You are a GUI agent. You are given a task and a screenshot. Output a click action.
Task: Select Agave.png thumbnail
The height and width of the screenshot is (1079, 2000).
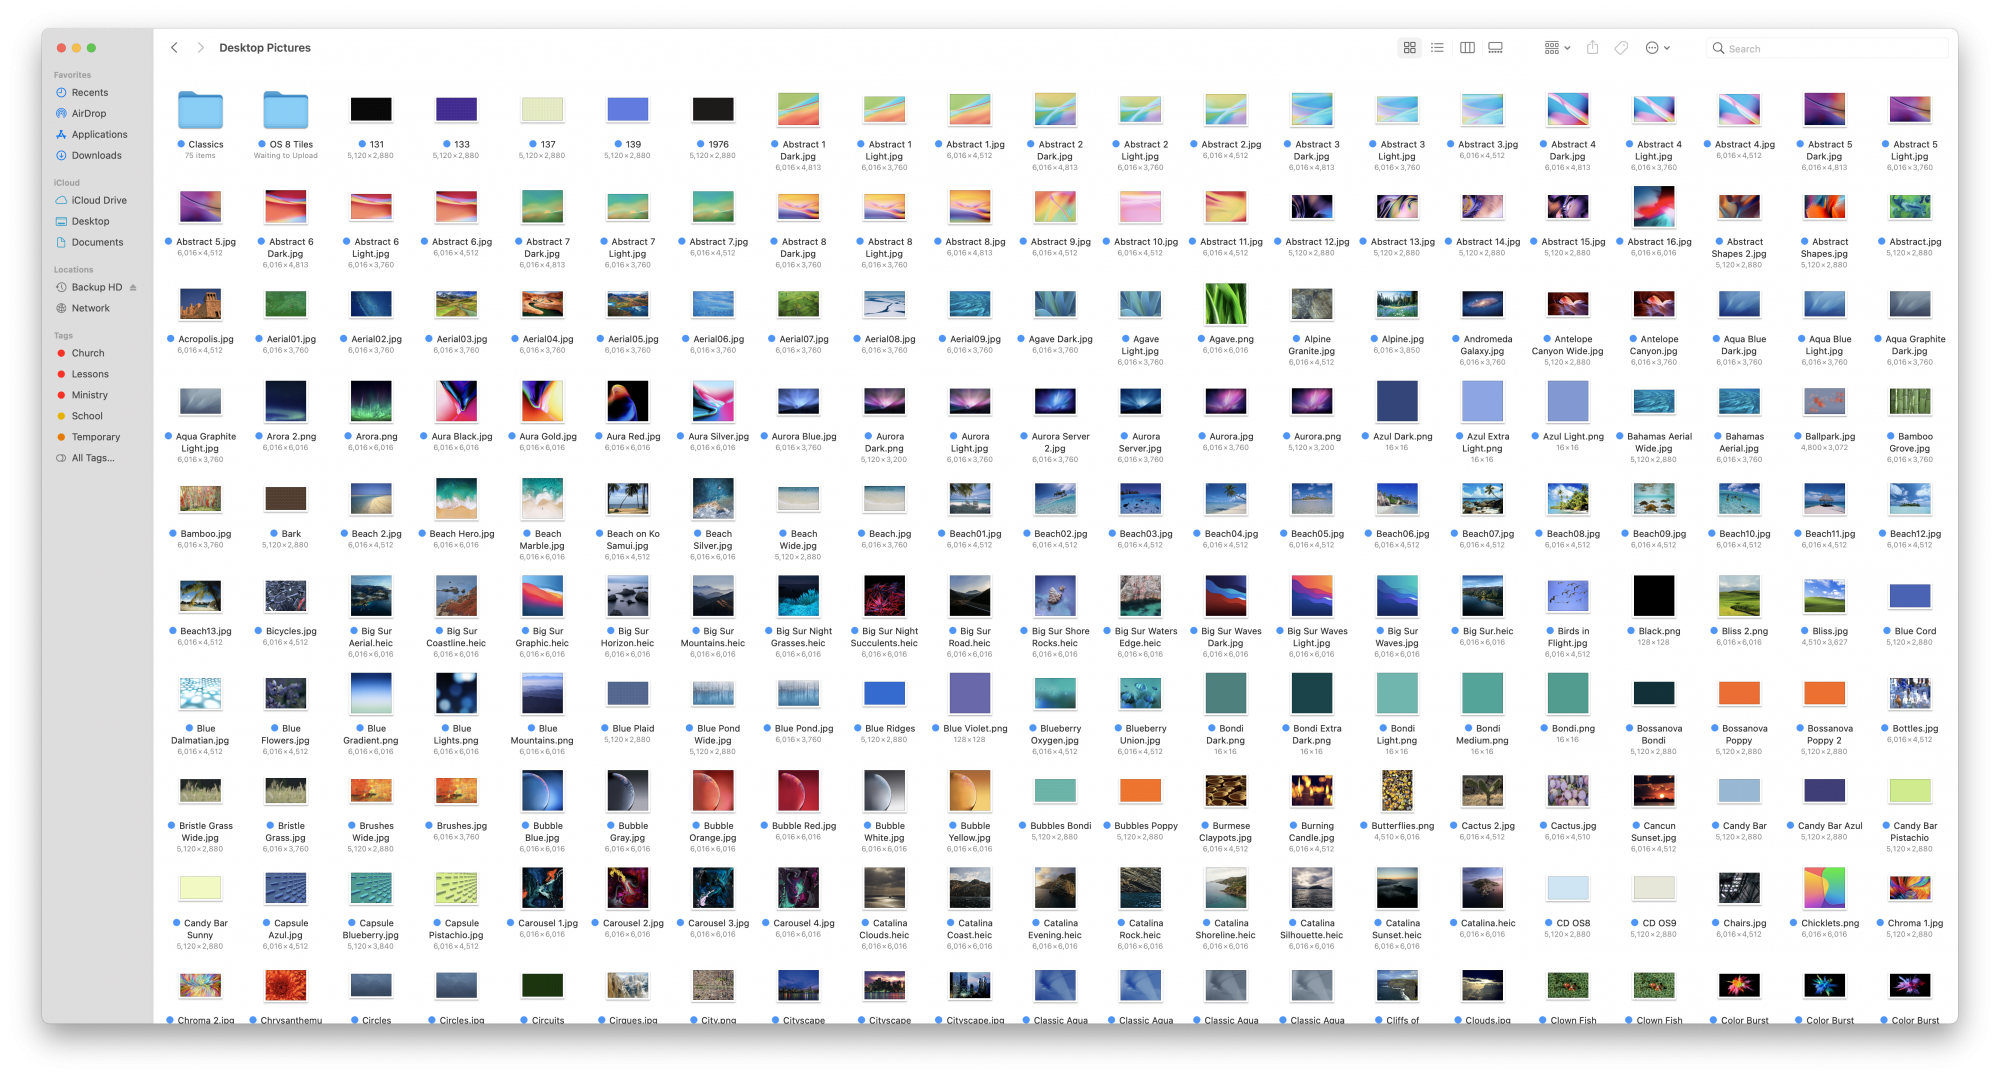[1226, 304]
